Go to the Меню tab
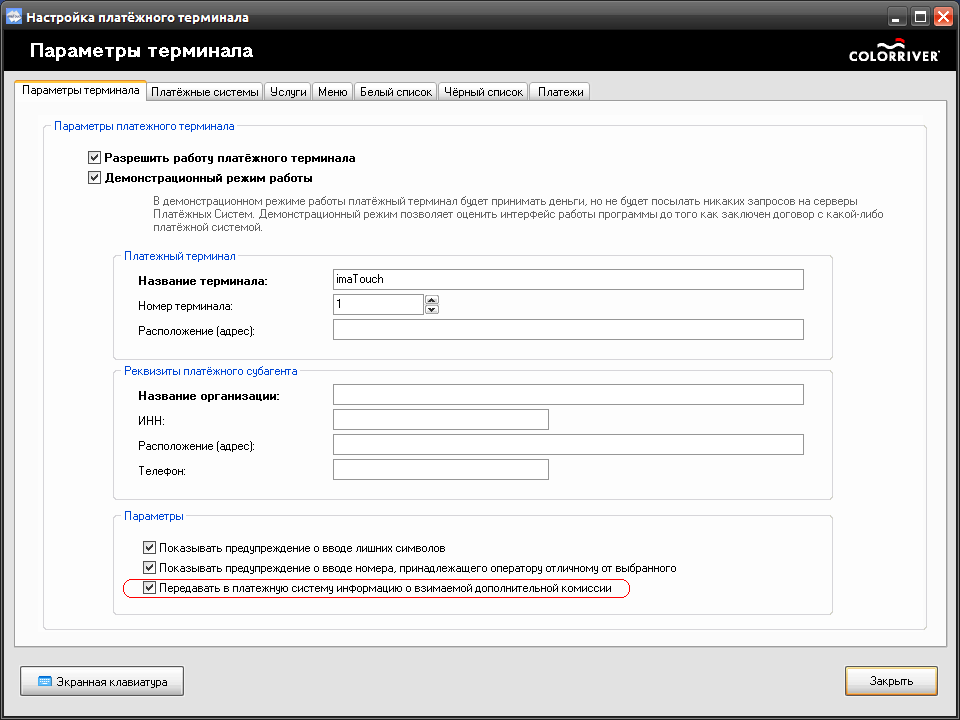Image resolution: width=960 pixels, height=720 pixels. point(332,92)
